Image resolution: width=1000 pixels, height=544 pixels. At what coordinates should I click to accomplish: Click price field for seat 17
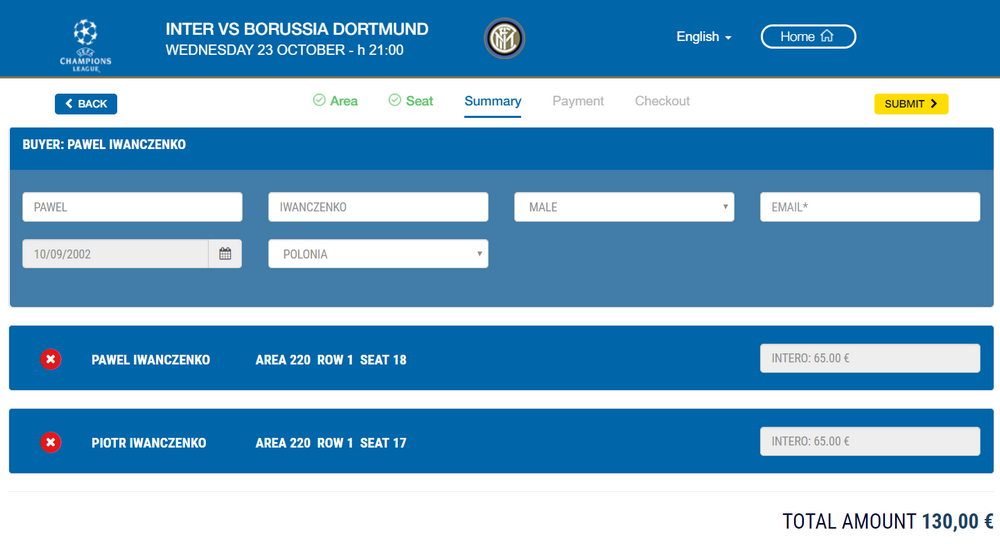(870, 441)
